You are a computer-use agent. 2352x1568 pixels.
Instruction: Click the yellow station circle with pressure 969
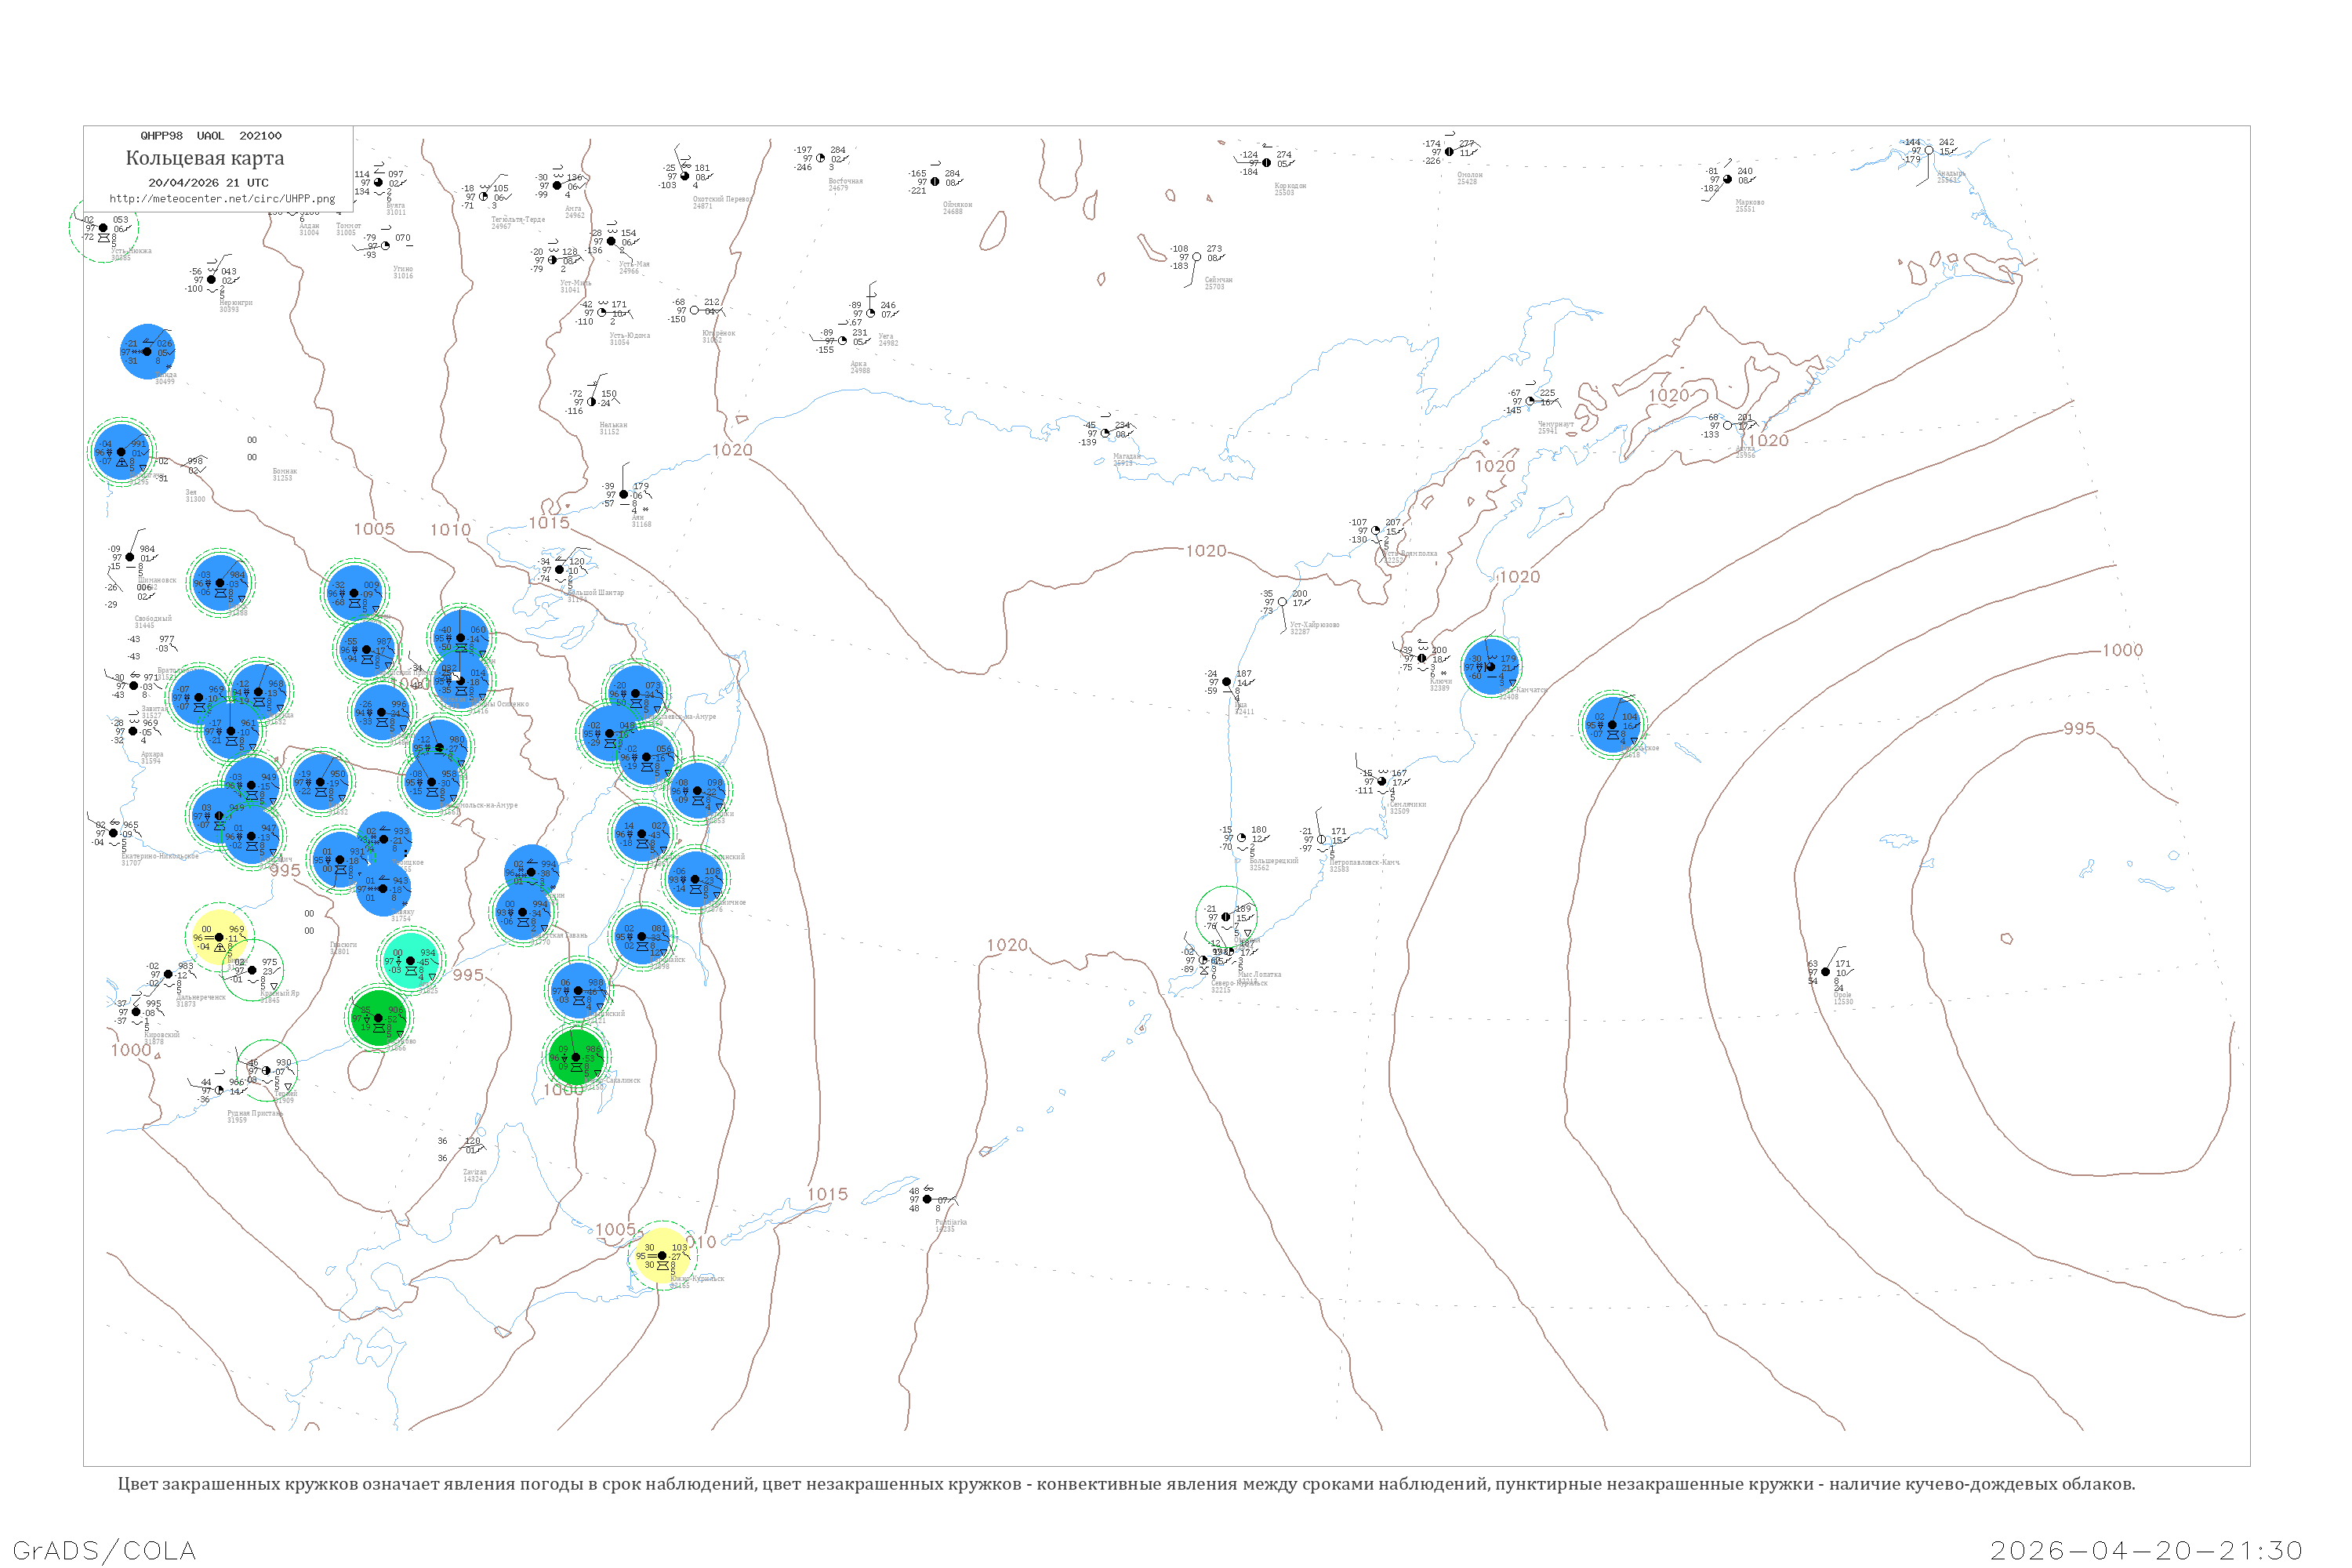219,937
